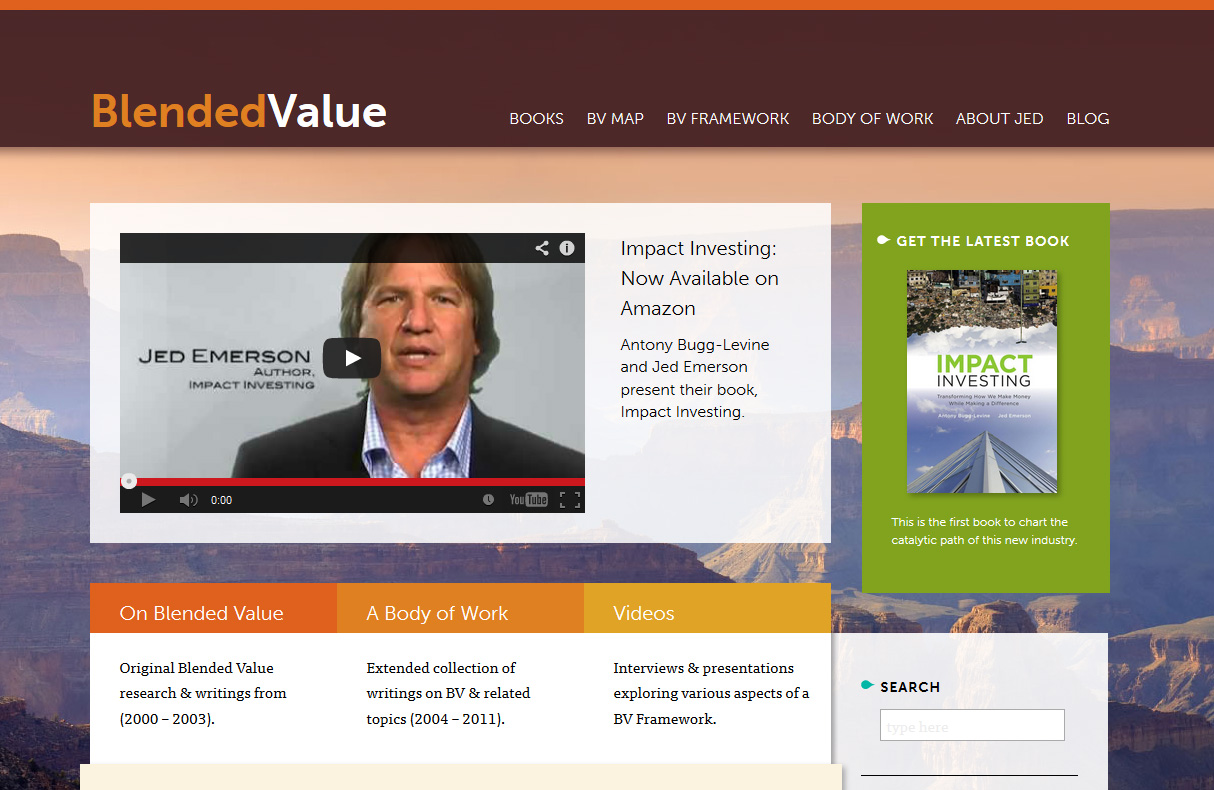Select the A Body of Work tab

click(x=460, y=608)
